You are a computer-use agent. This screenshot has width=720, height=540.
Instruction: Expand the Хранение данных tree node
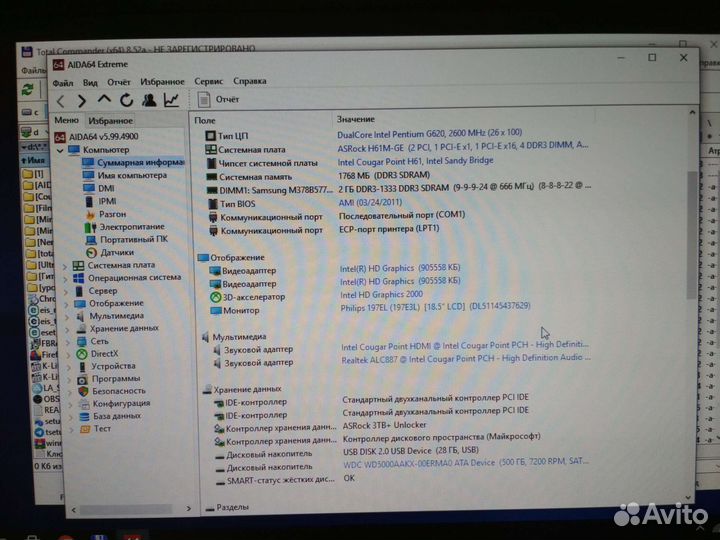tap(68, 329)
